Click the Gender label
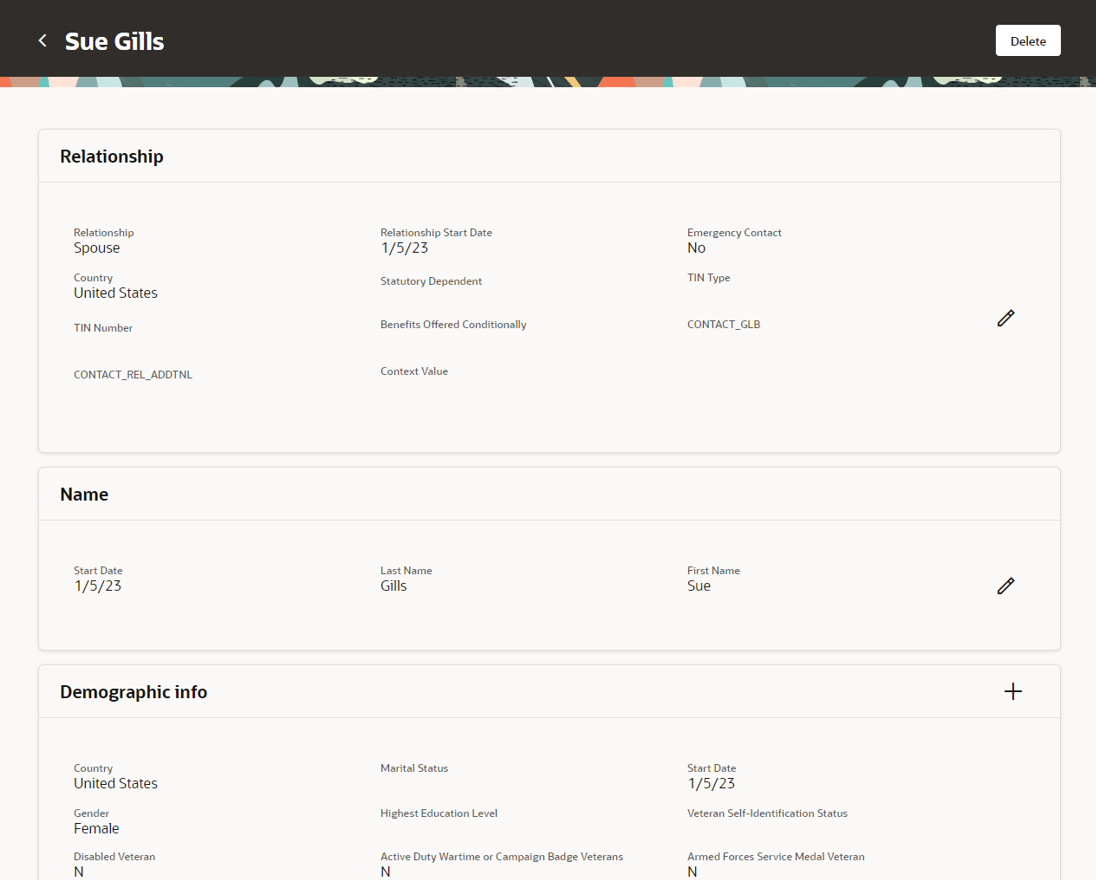Viewport: 1096px width, 880px height. [x=92, y=814]
